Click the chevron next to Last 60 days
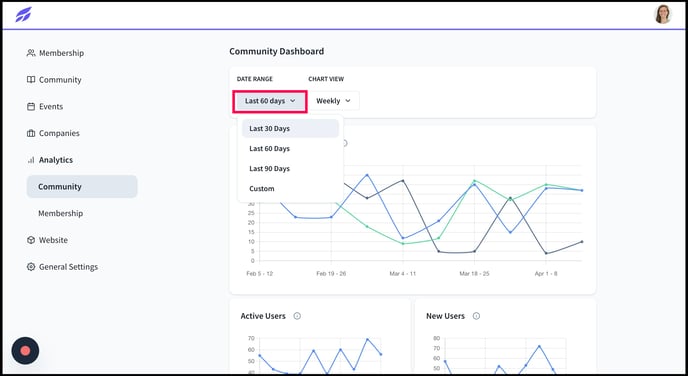Image resolution: width=688 pixels, height=376 pixels. (293, 101)
